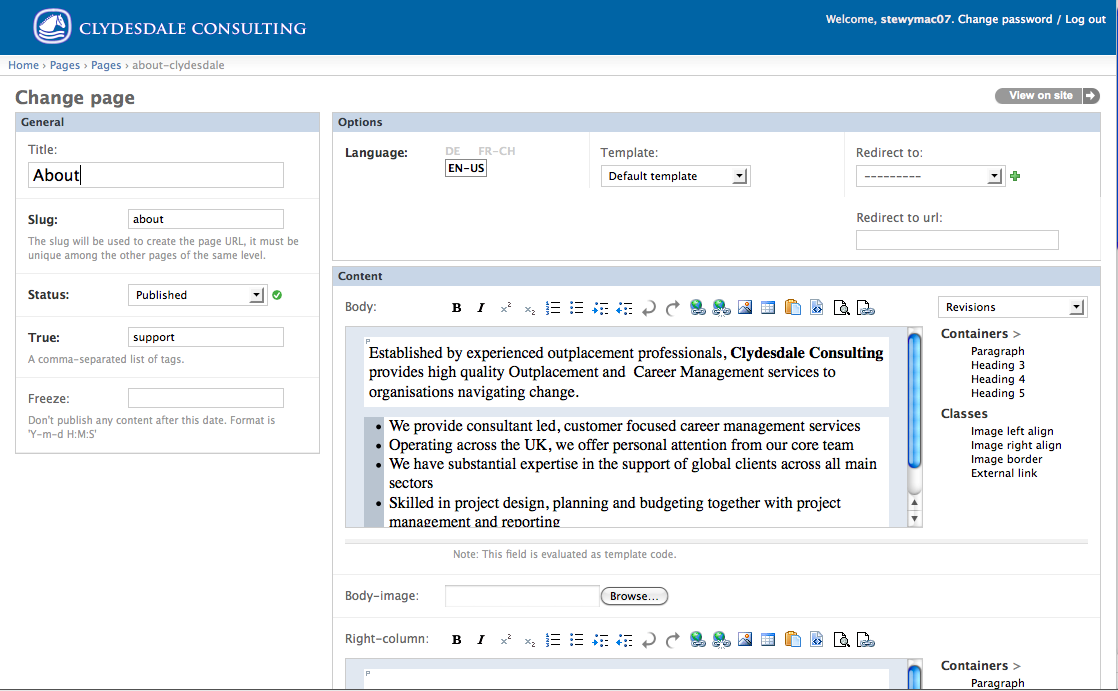The height and width of the screenshot is (691, 1118).
Task: Click green plus to add redirect page
Action: pos(1015,176)
